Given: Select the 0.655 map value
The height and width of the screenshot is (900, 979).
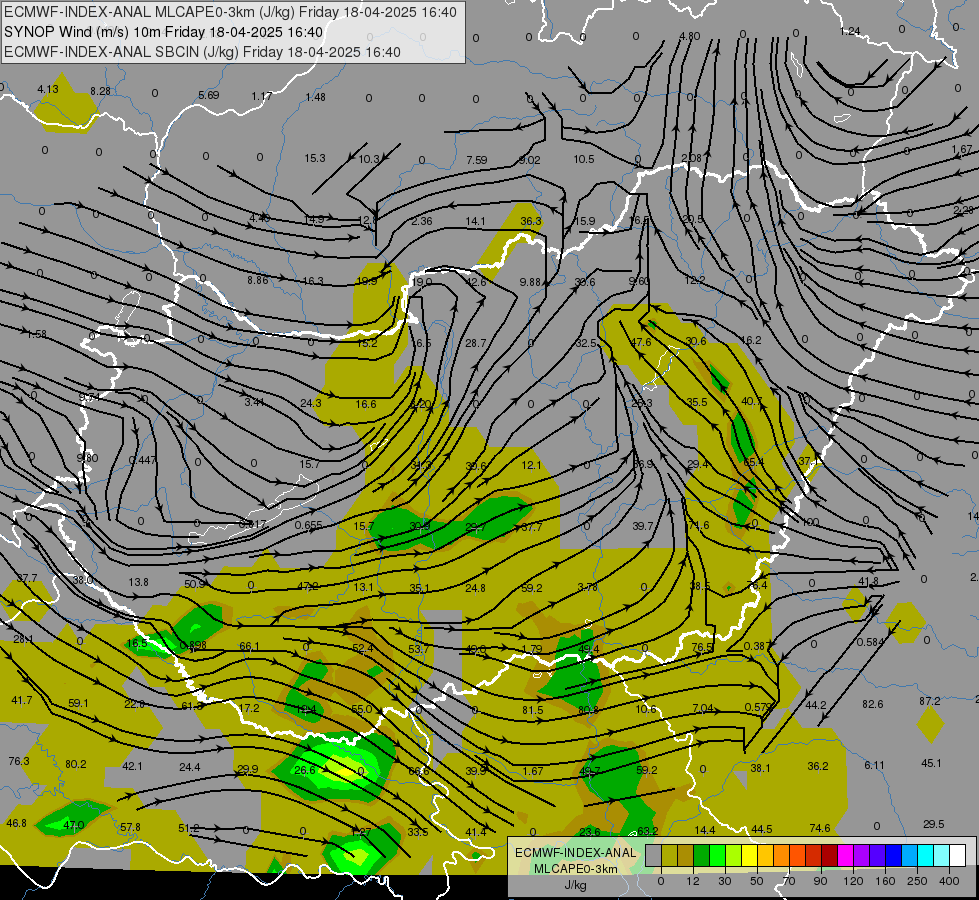Looking at the screenshot, I should click(x=308, y=525).
